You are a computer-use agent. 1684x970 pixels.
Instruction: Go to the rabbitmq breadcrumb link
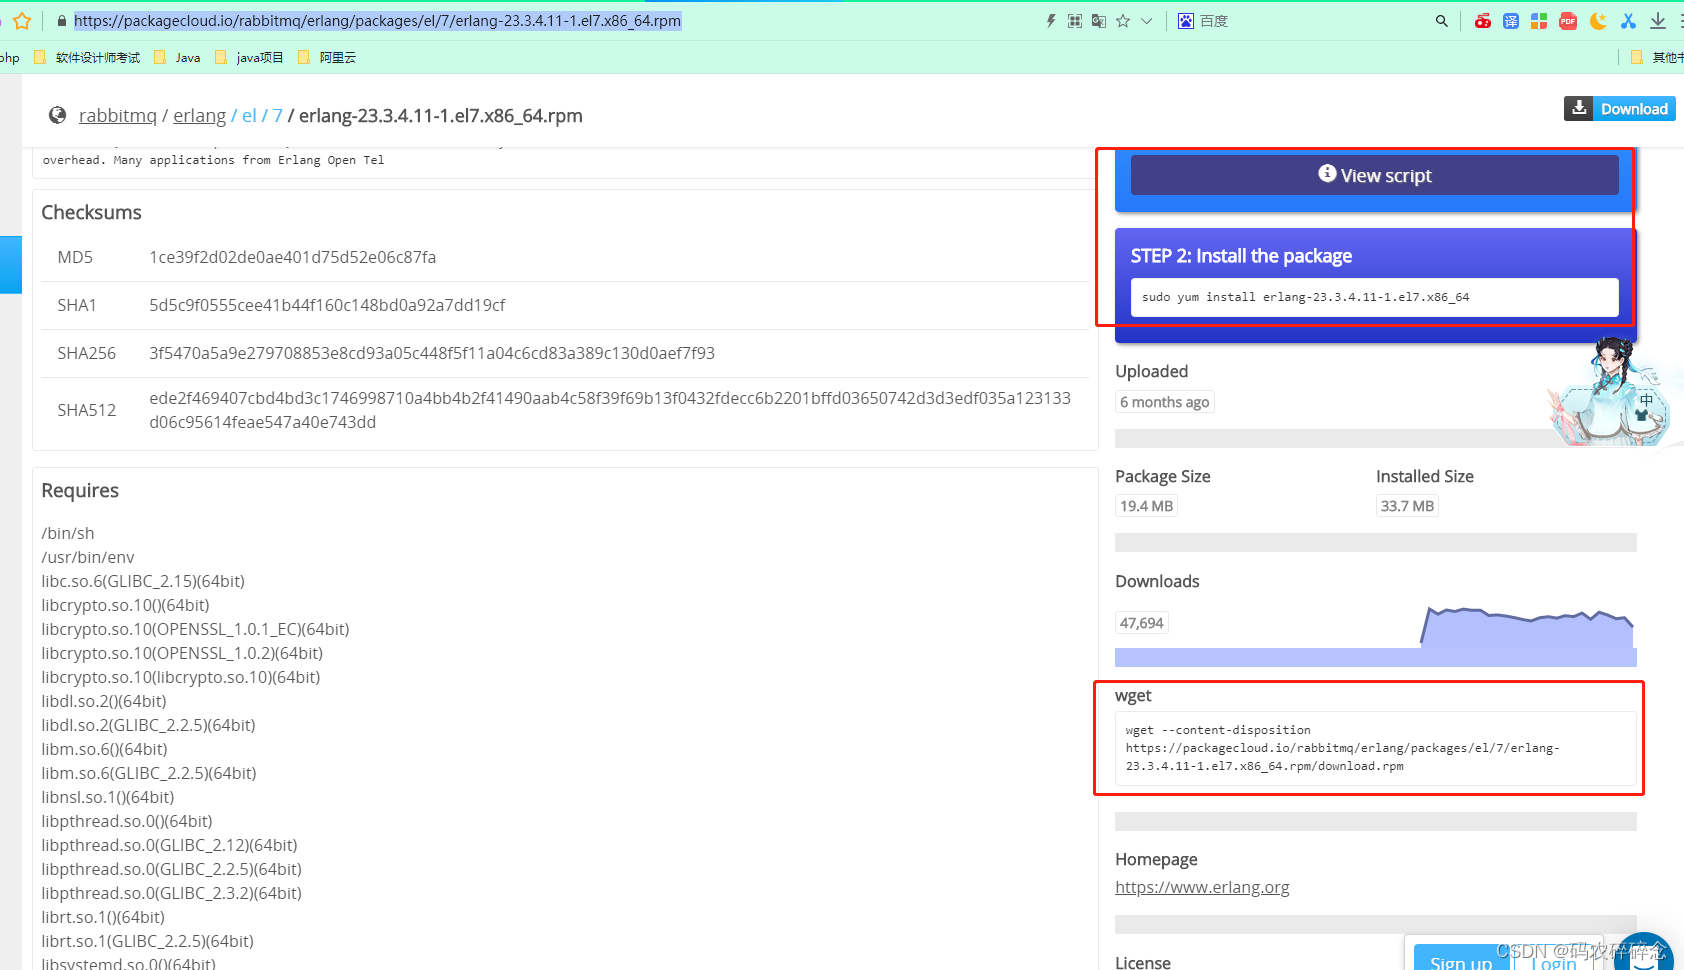[118, 116]
